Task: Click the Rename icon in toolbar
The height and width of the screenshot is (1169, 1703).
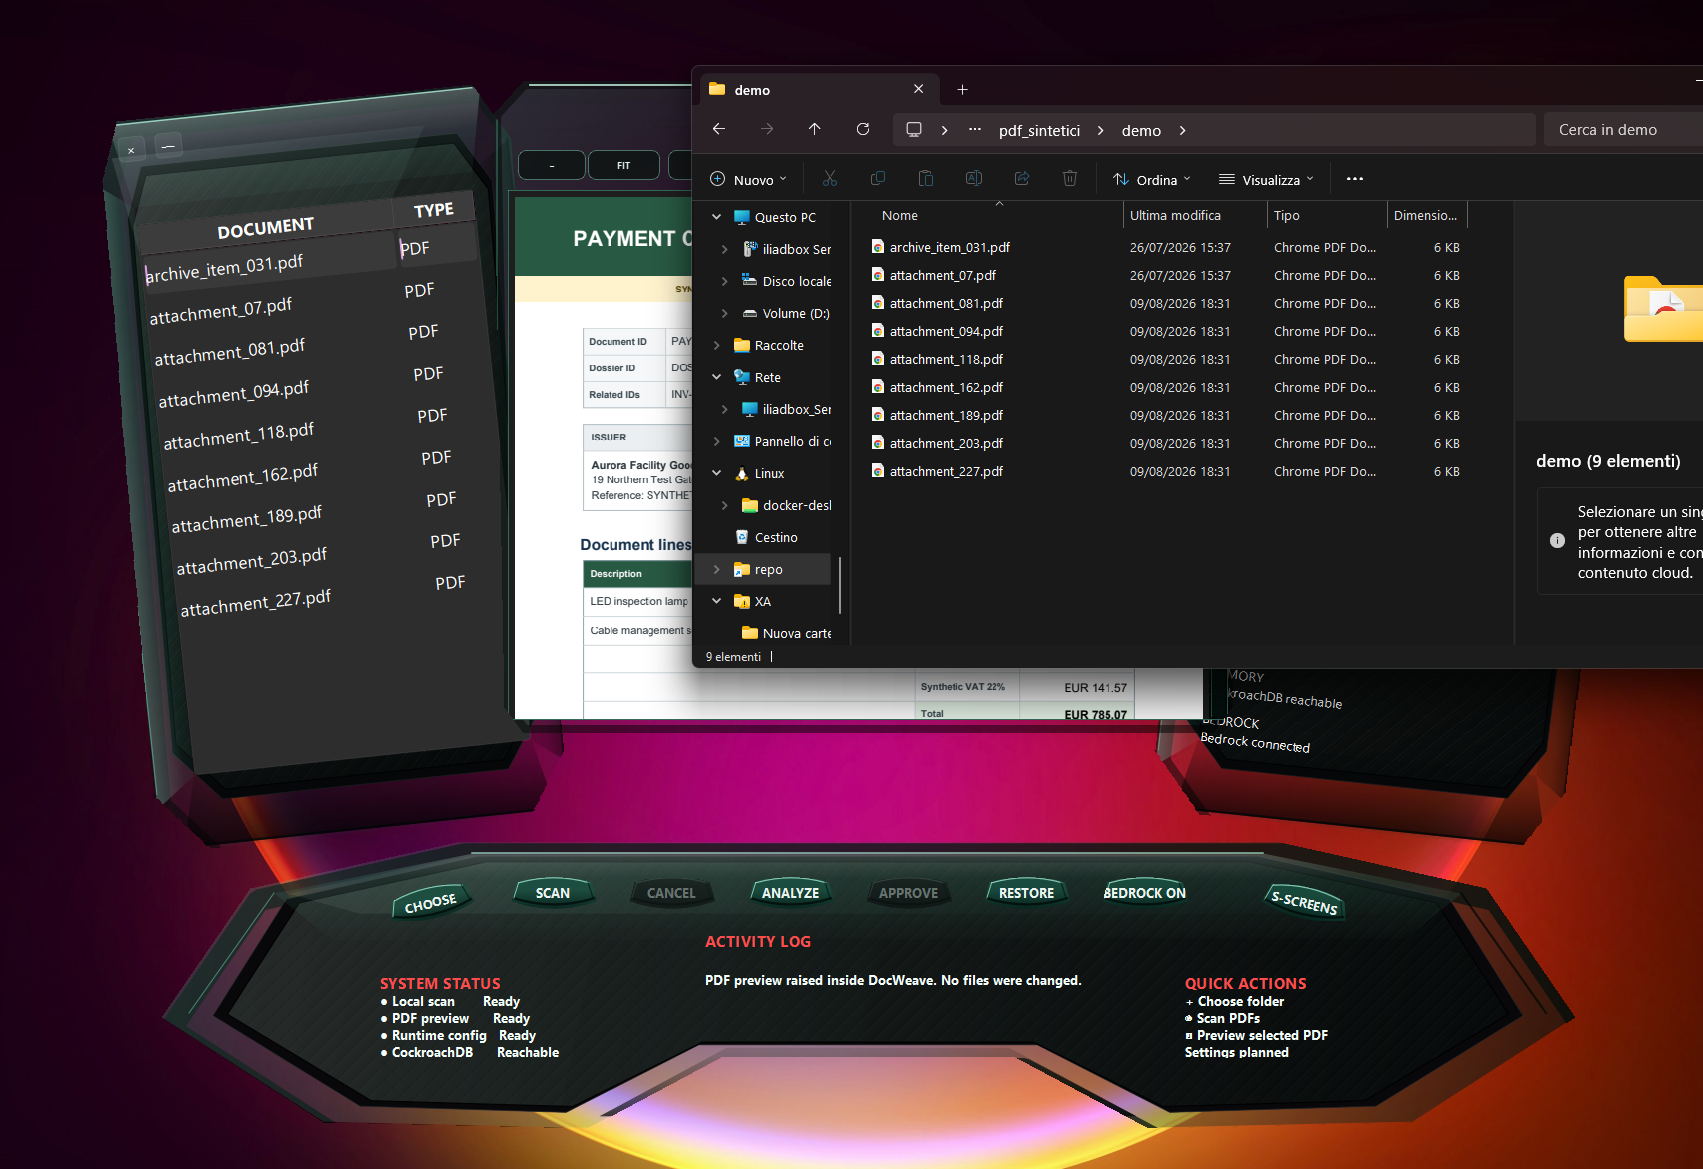Action: click(974, 179)
